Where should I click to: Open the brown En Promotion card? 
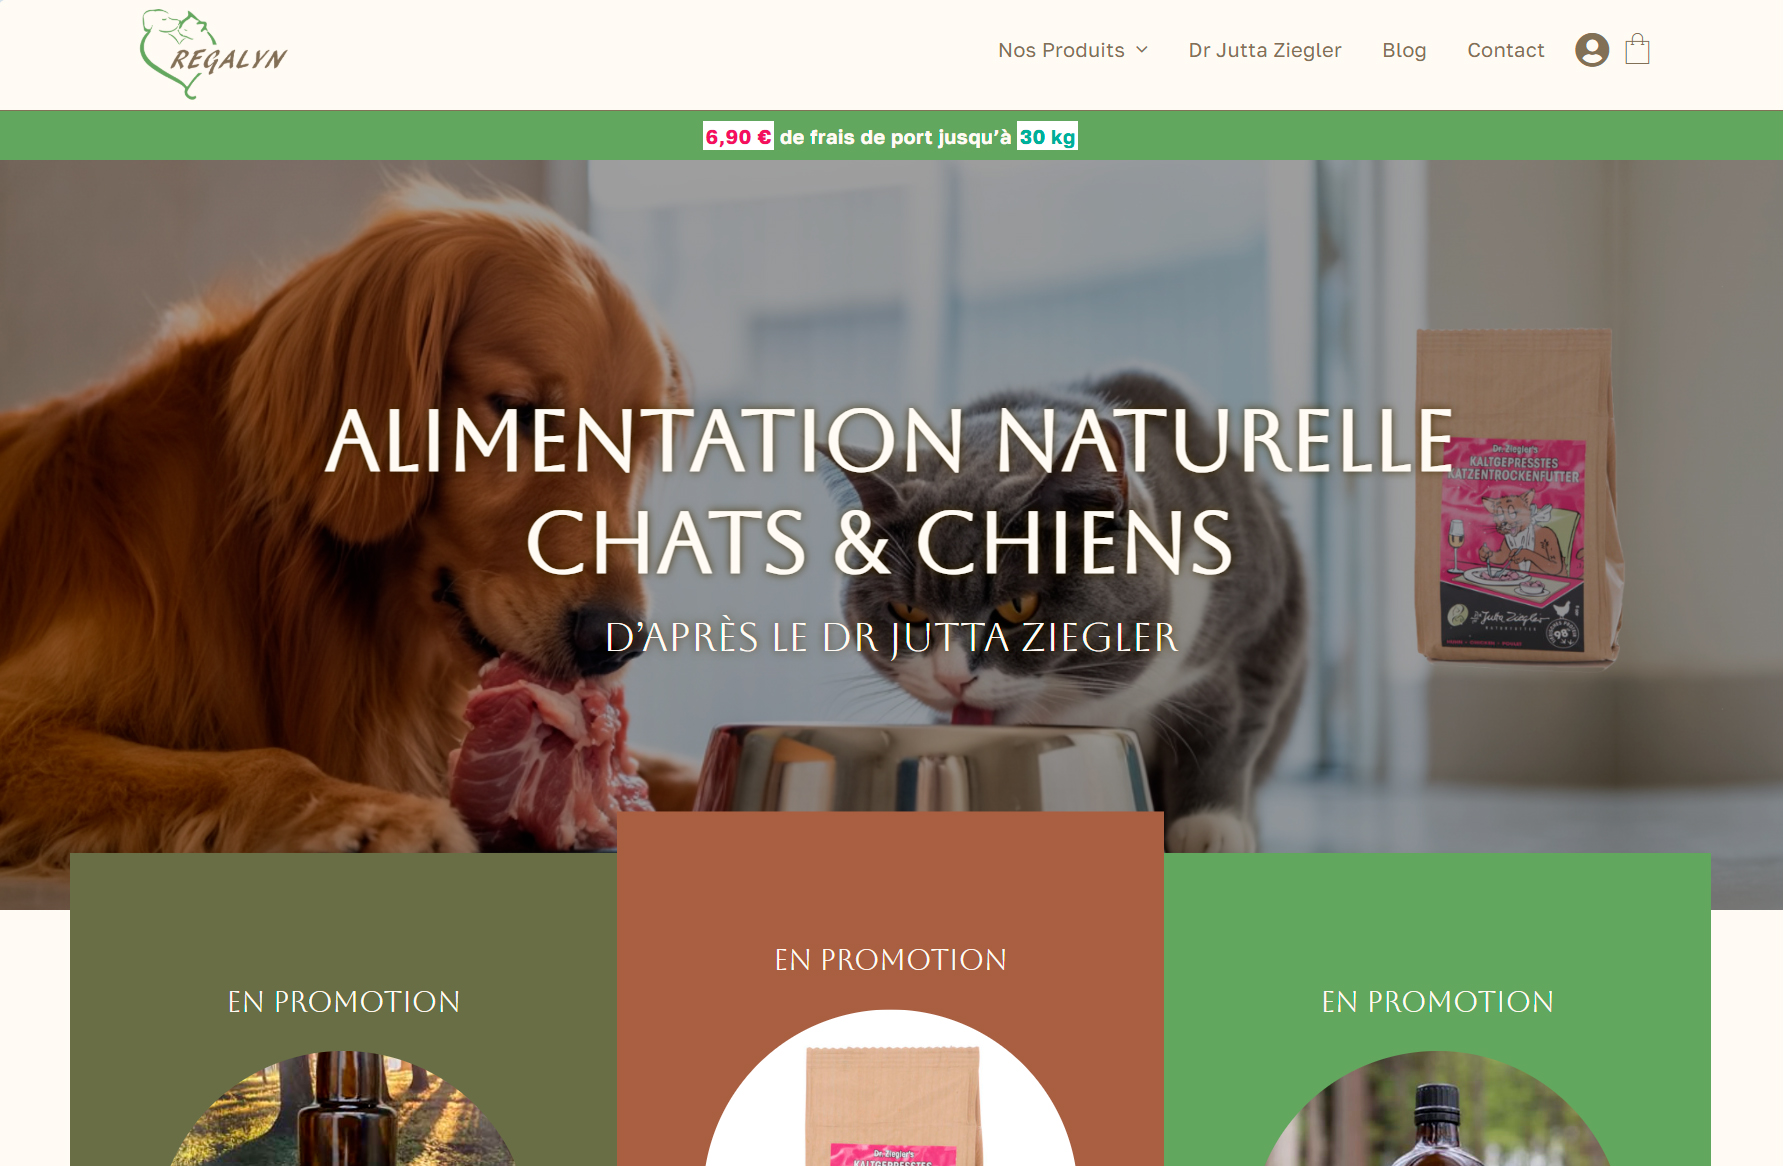coord(890,988)
